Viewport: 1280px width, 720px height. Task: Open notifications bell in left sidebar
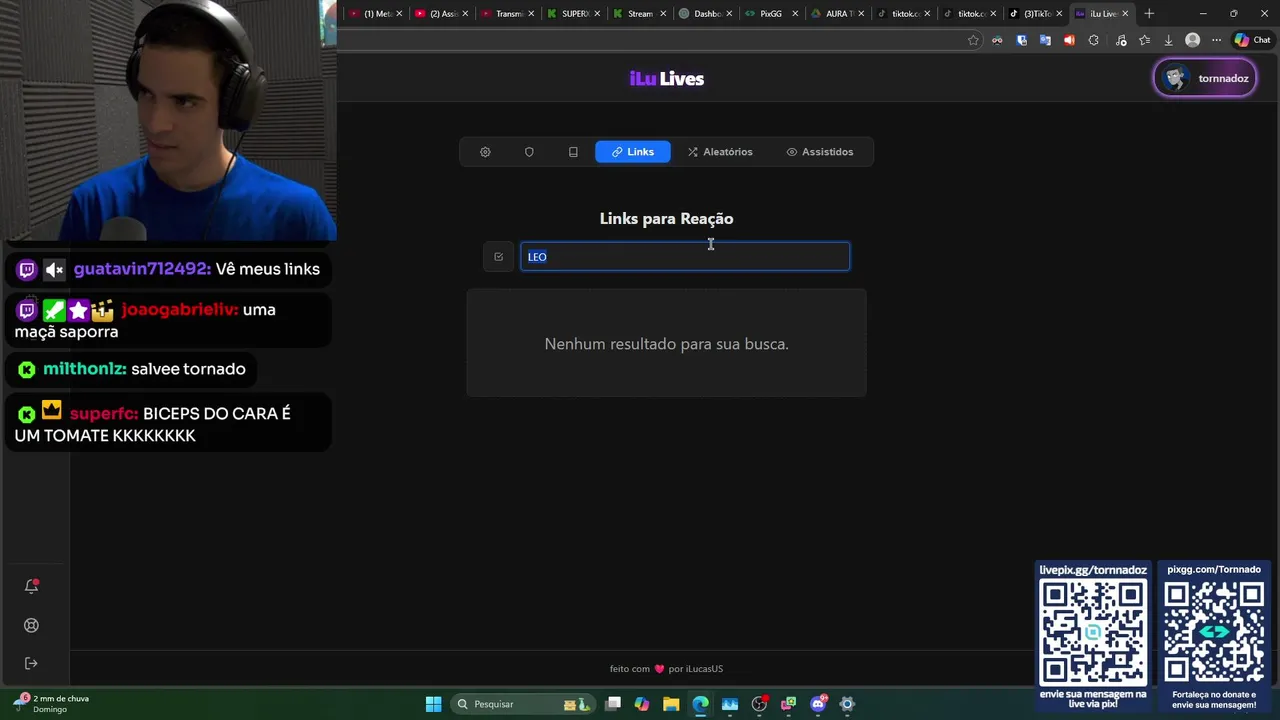pyautogui.click(x=31, y=586)
